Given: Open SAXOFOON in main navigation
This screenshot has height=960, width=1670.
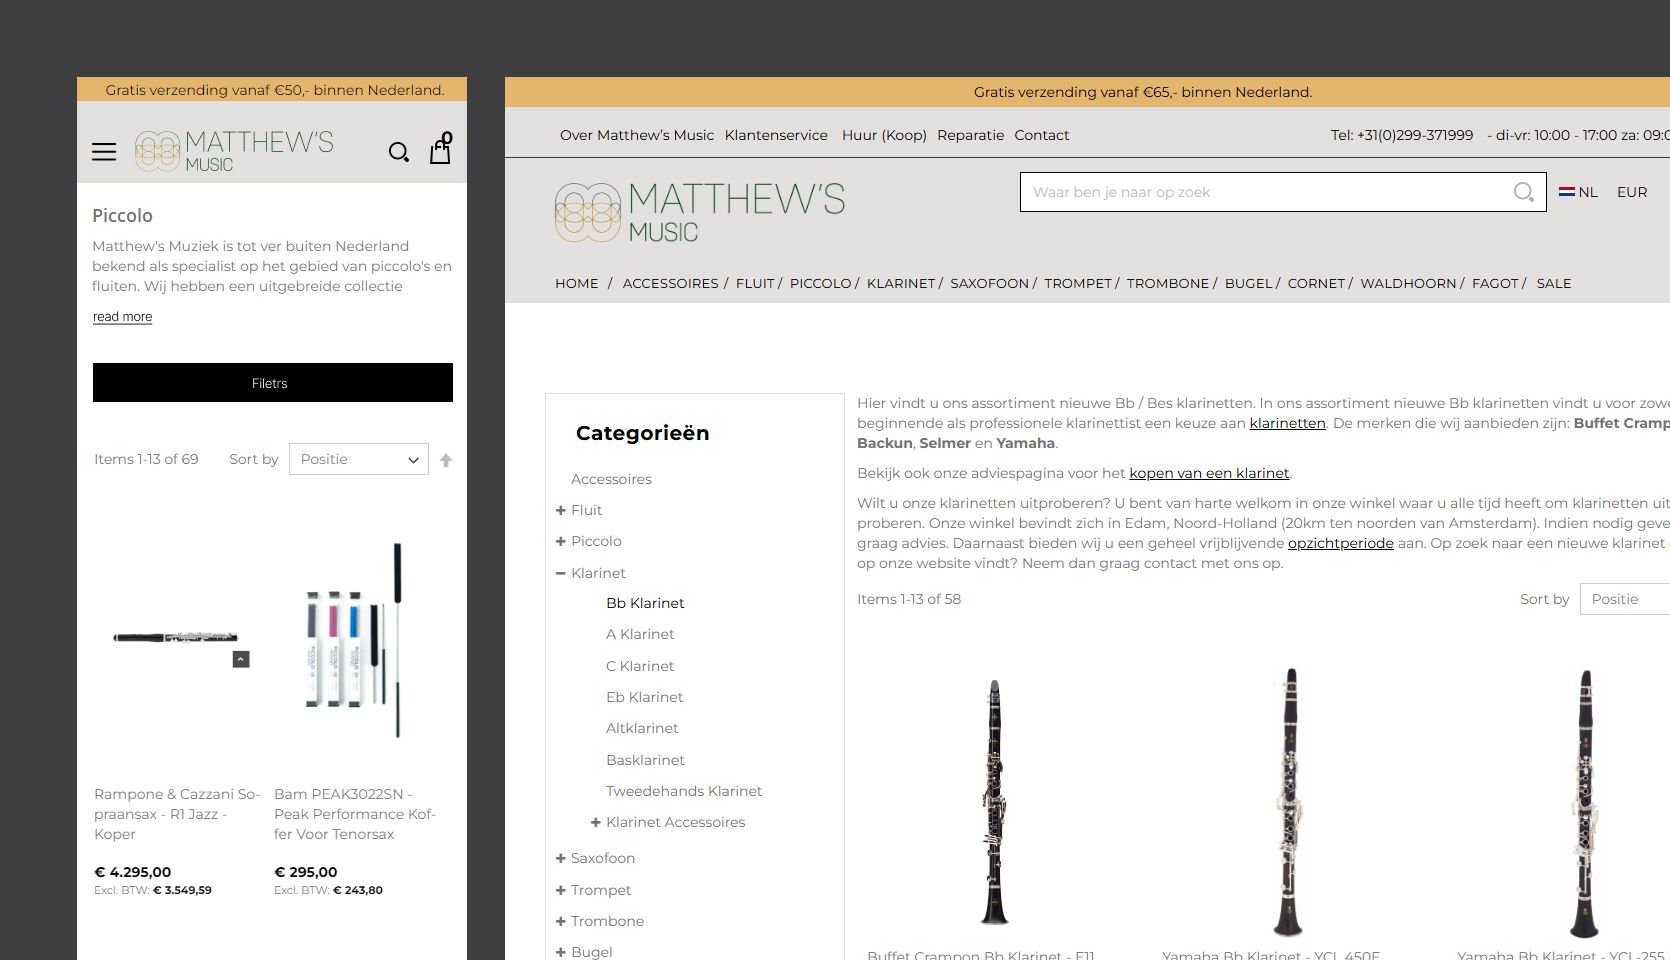Looking at the screenshot, I should point(990,284).
